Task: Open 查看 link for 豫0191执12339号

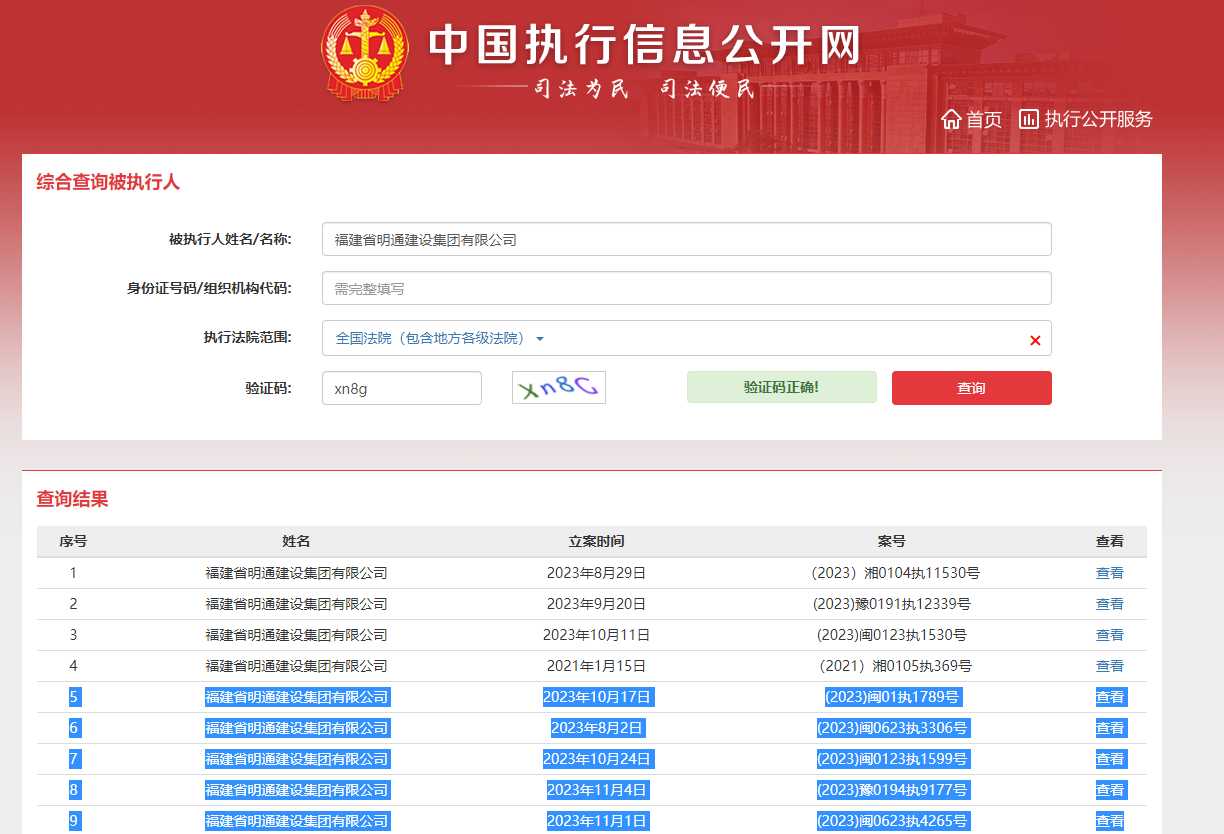Action: (1109, 604)
